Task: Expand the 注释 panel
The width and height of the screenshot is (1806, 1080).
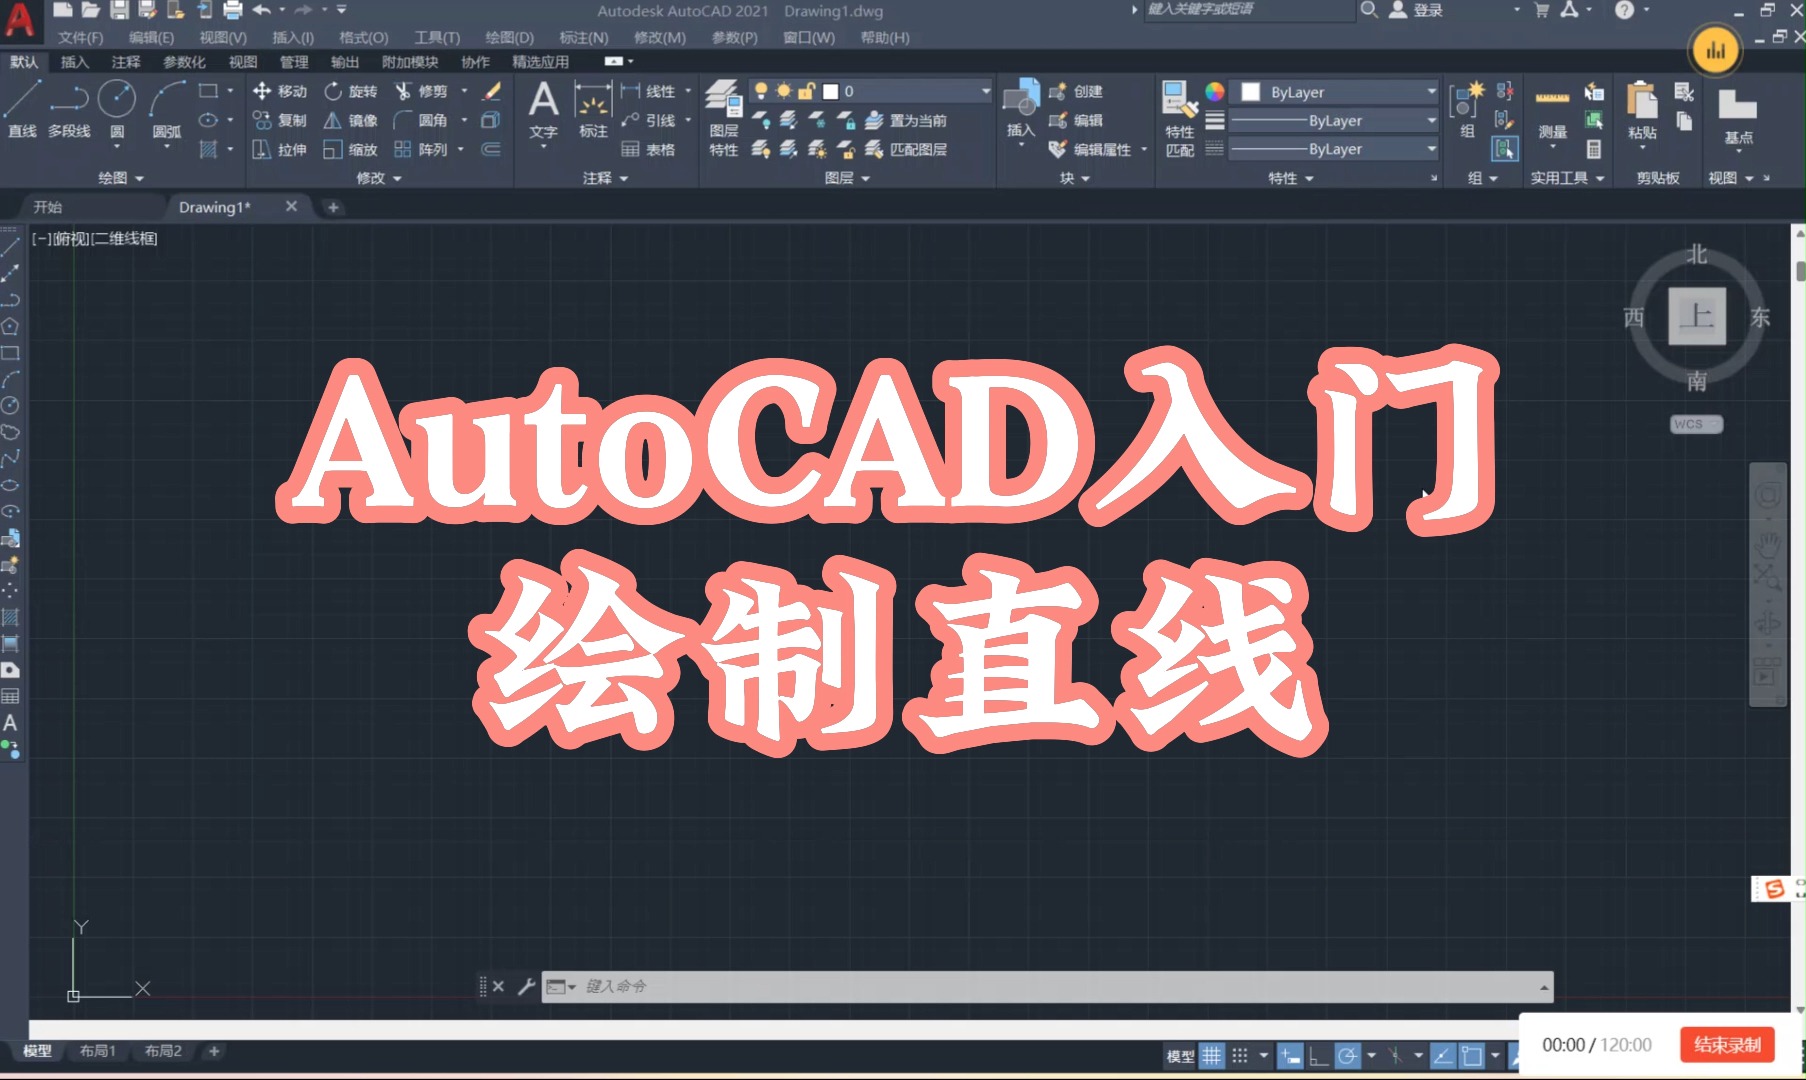Action: pyautogui.click(x=606, y=178)
